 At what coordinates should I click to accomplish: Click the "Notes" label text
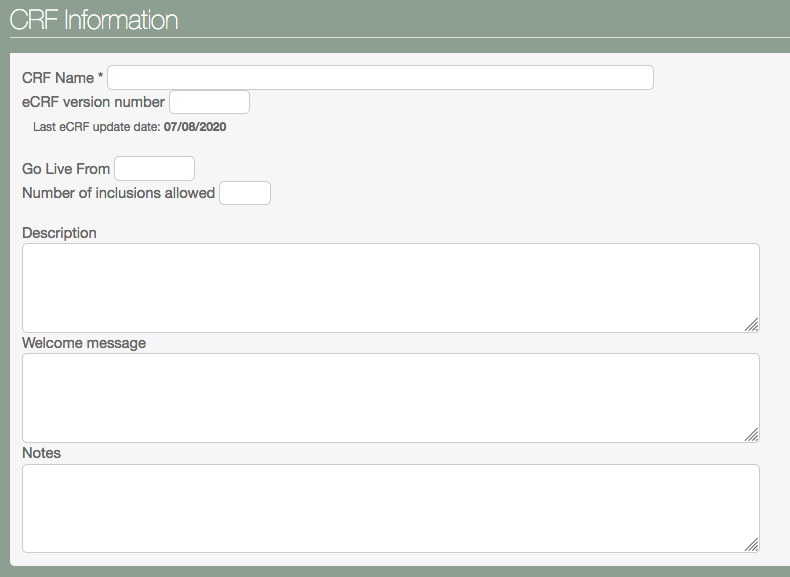[x=41, y=453]
